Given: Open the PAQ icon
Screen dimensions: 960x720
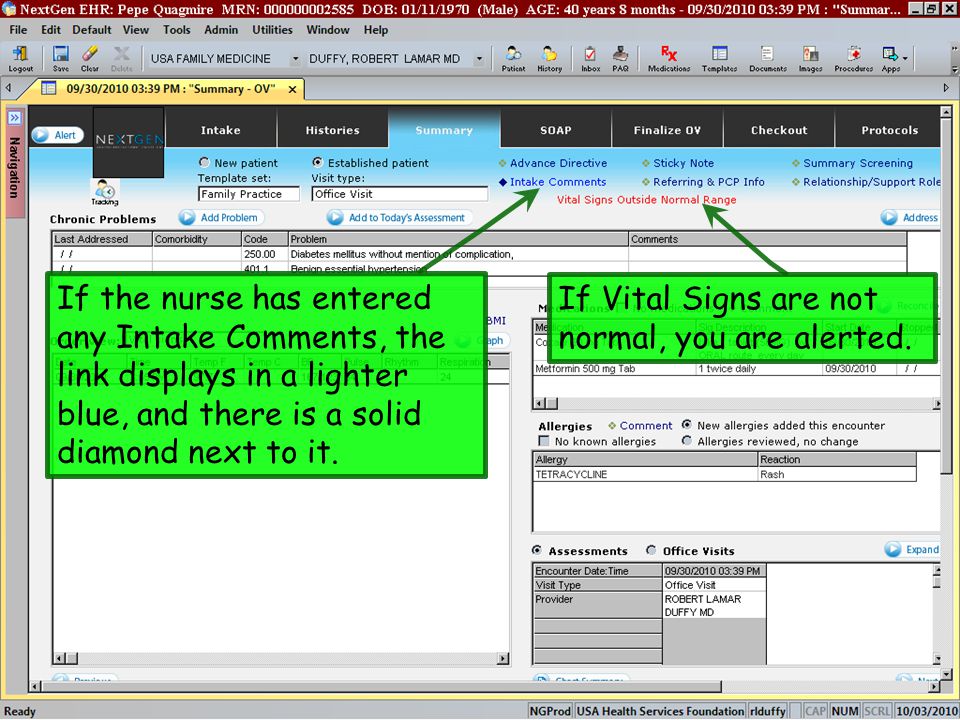Looking at the screenshot, I should click(x=620, y=59).
